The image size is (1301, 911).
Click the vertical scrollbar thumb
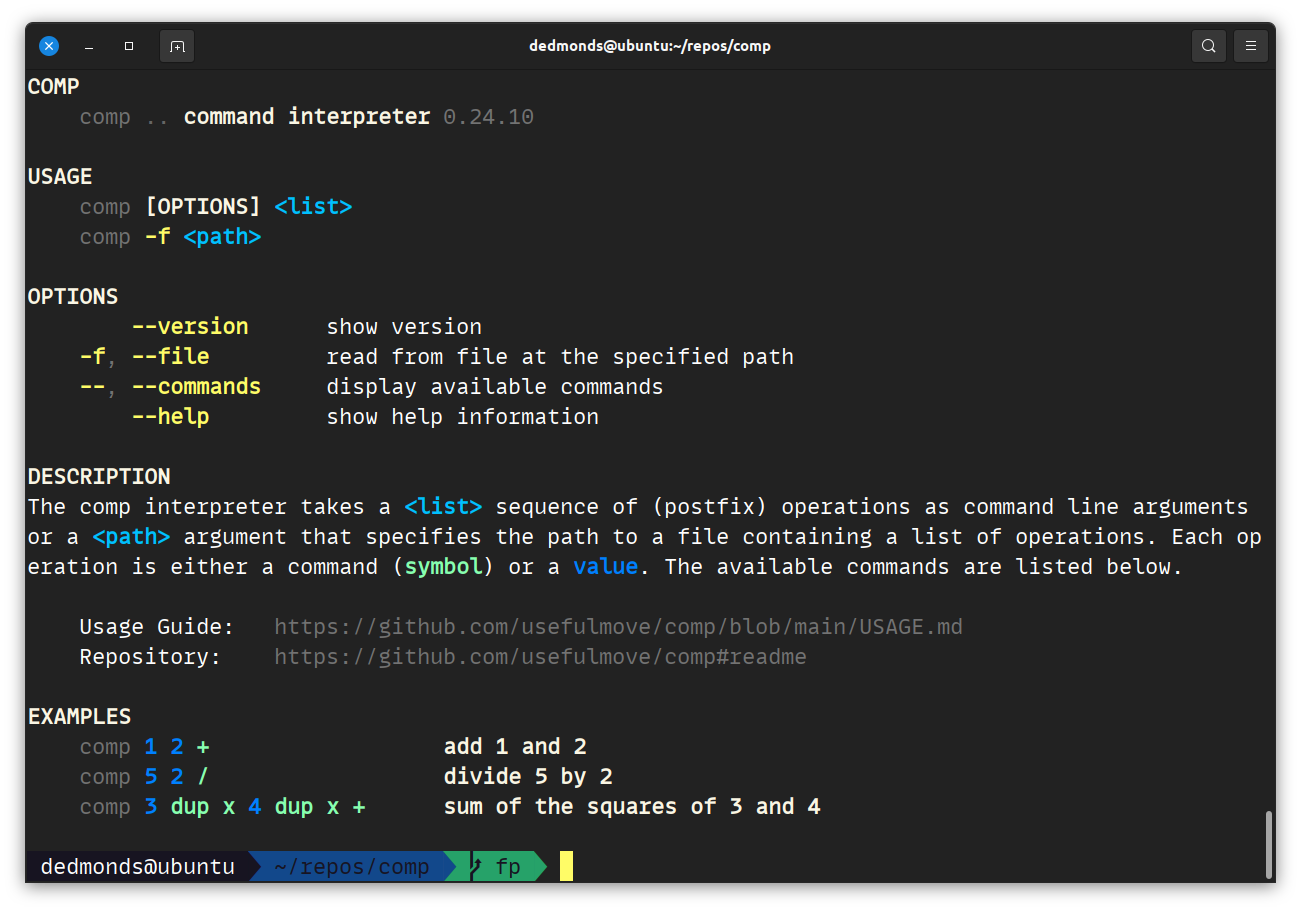1269,843
